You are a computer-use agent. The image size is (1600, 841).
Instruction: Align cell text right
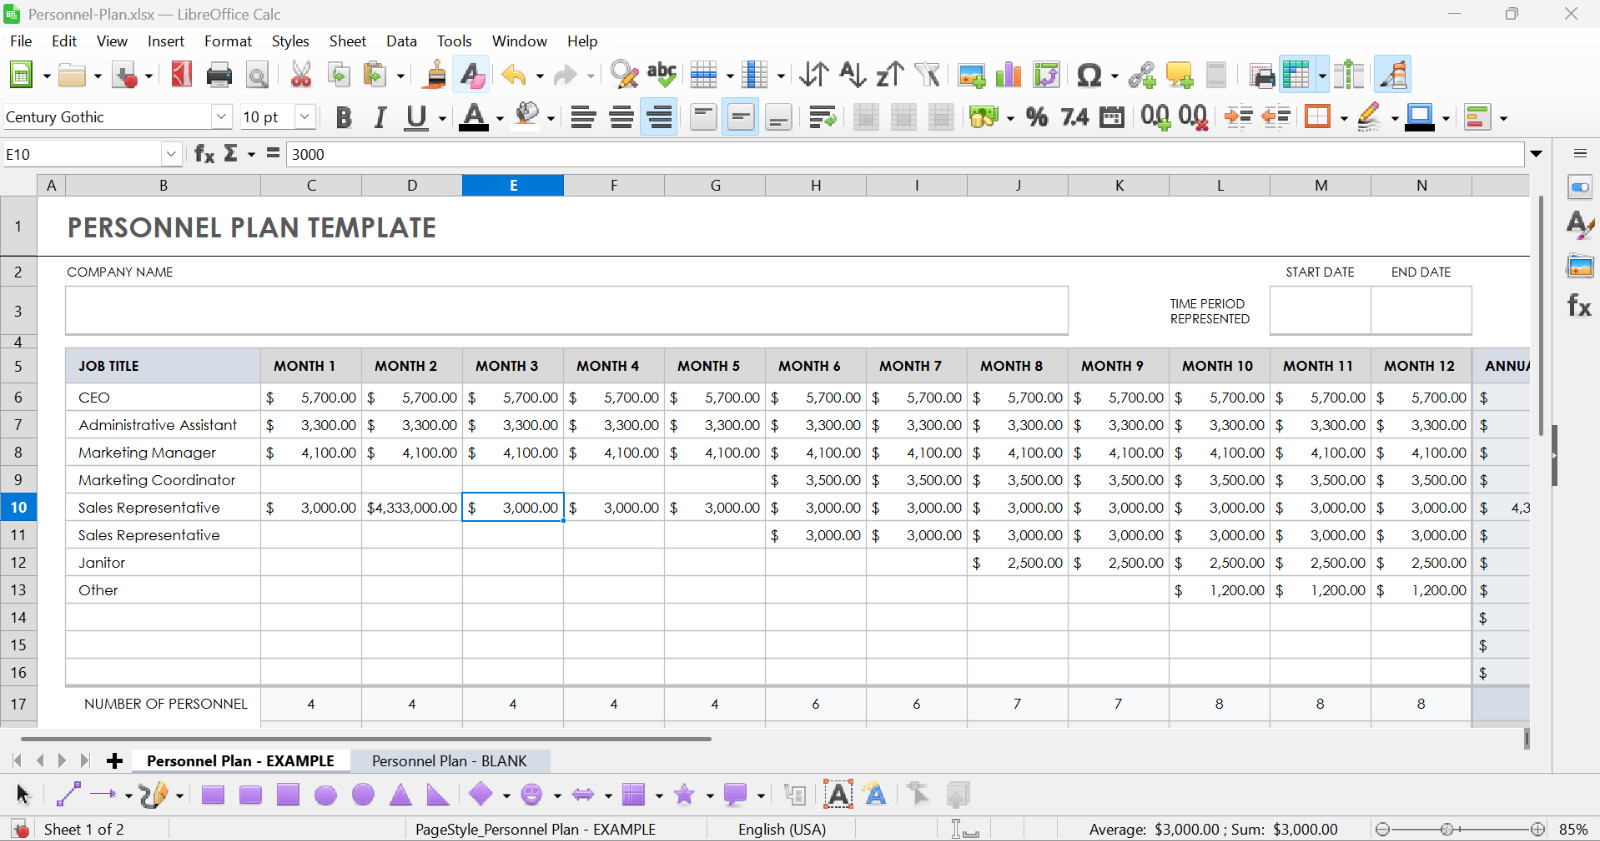tap(659, 117)
